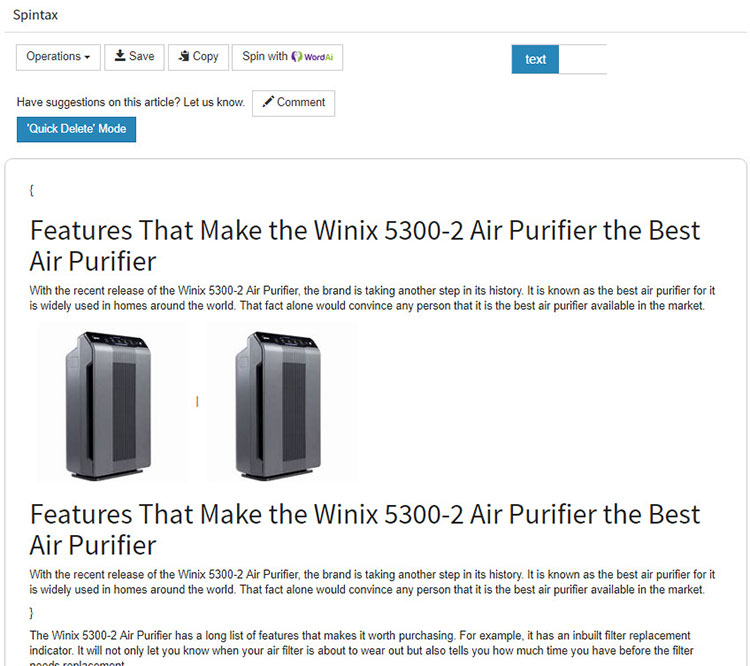Viewport: 750px width, 666px height.
Task: Click the opening curly brace in editor
Action: (32, 190)
